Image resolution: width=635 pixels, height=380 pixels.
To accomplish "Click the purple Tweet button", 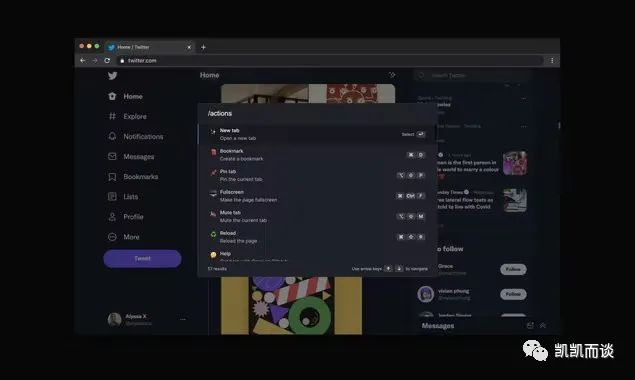I will click(x=142, y=258).
